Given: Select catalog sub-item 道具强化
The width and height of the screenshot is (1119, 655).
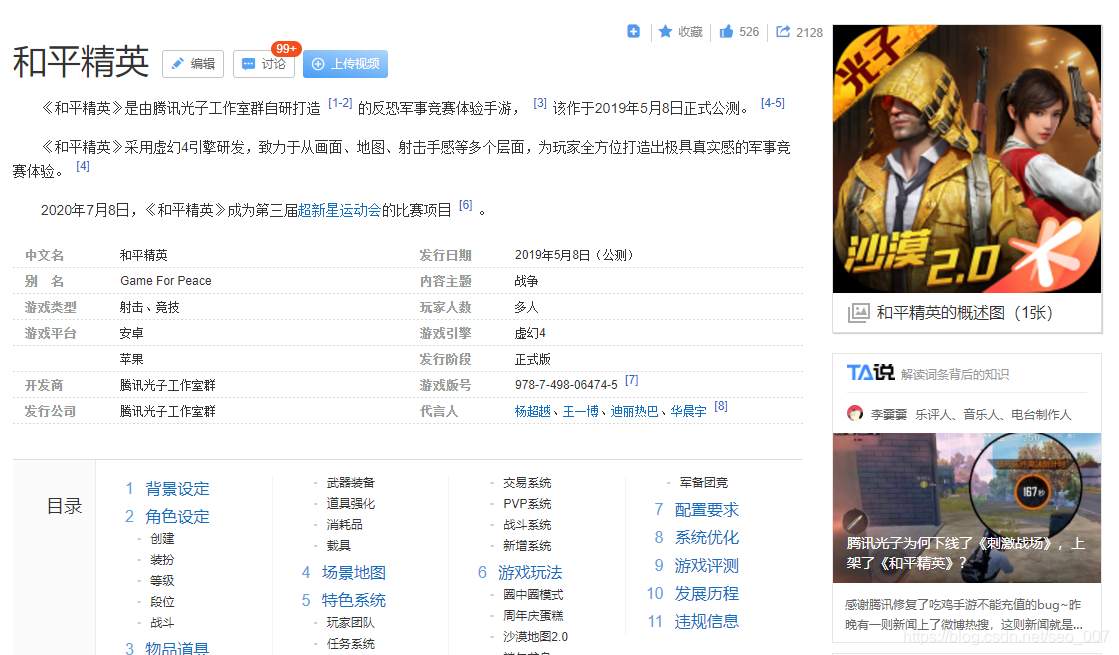Looking at the screenshot, I should pos(350,503).
